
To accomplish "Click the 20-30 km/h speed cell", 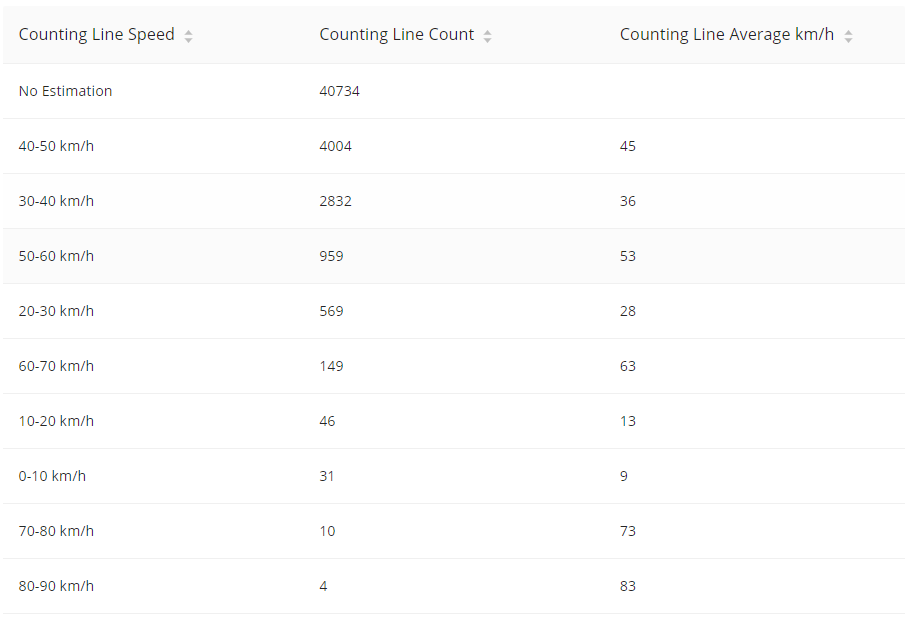I will point(56,311).
